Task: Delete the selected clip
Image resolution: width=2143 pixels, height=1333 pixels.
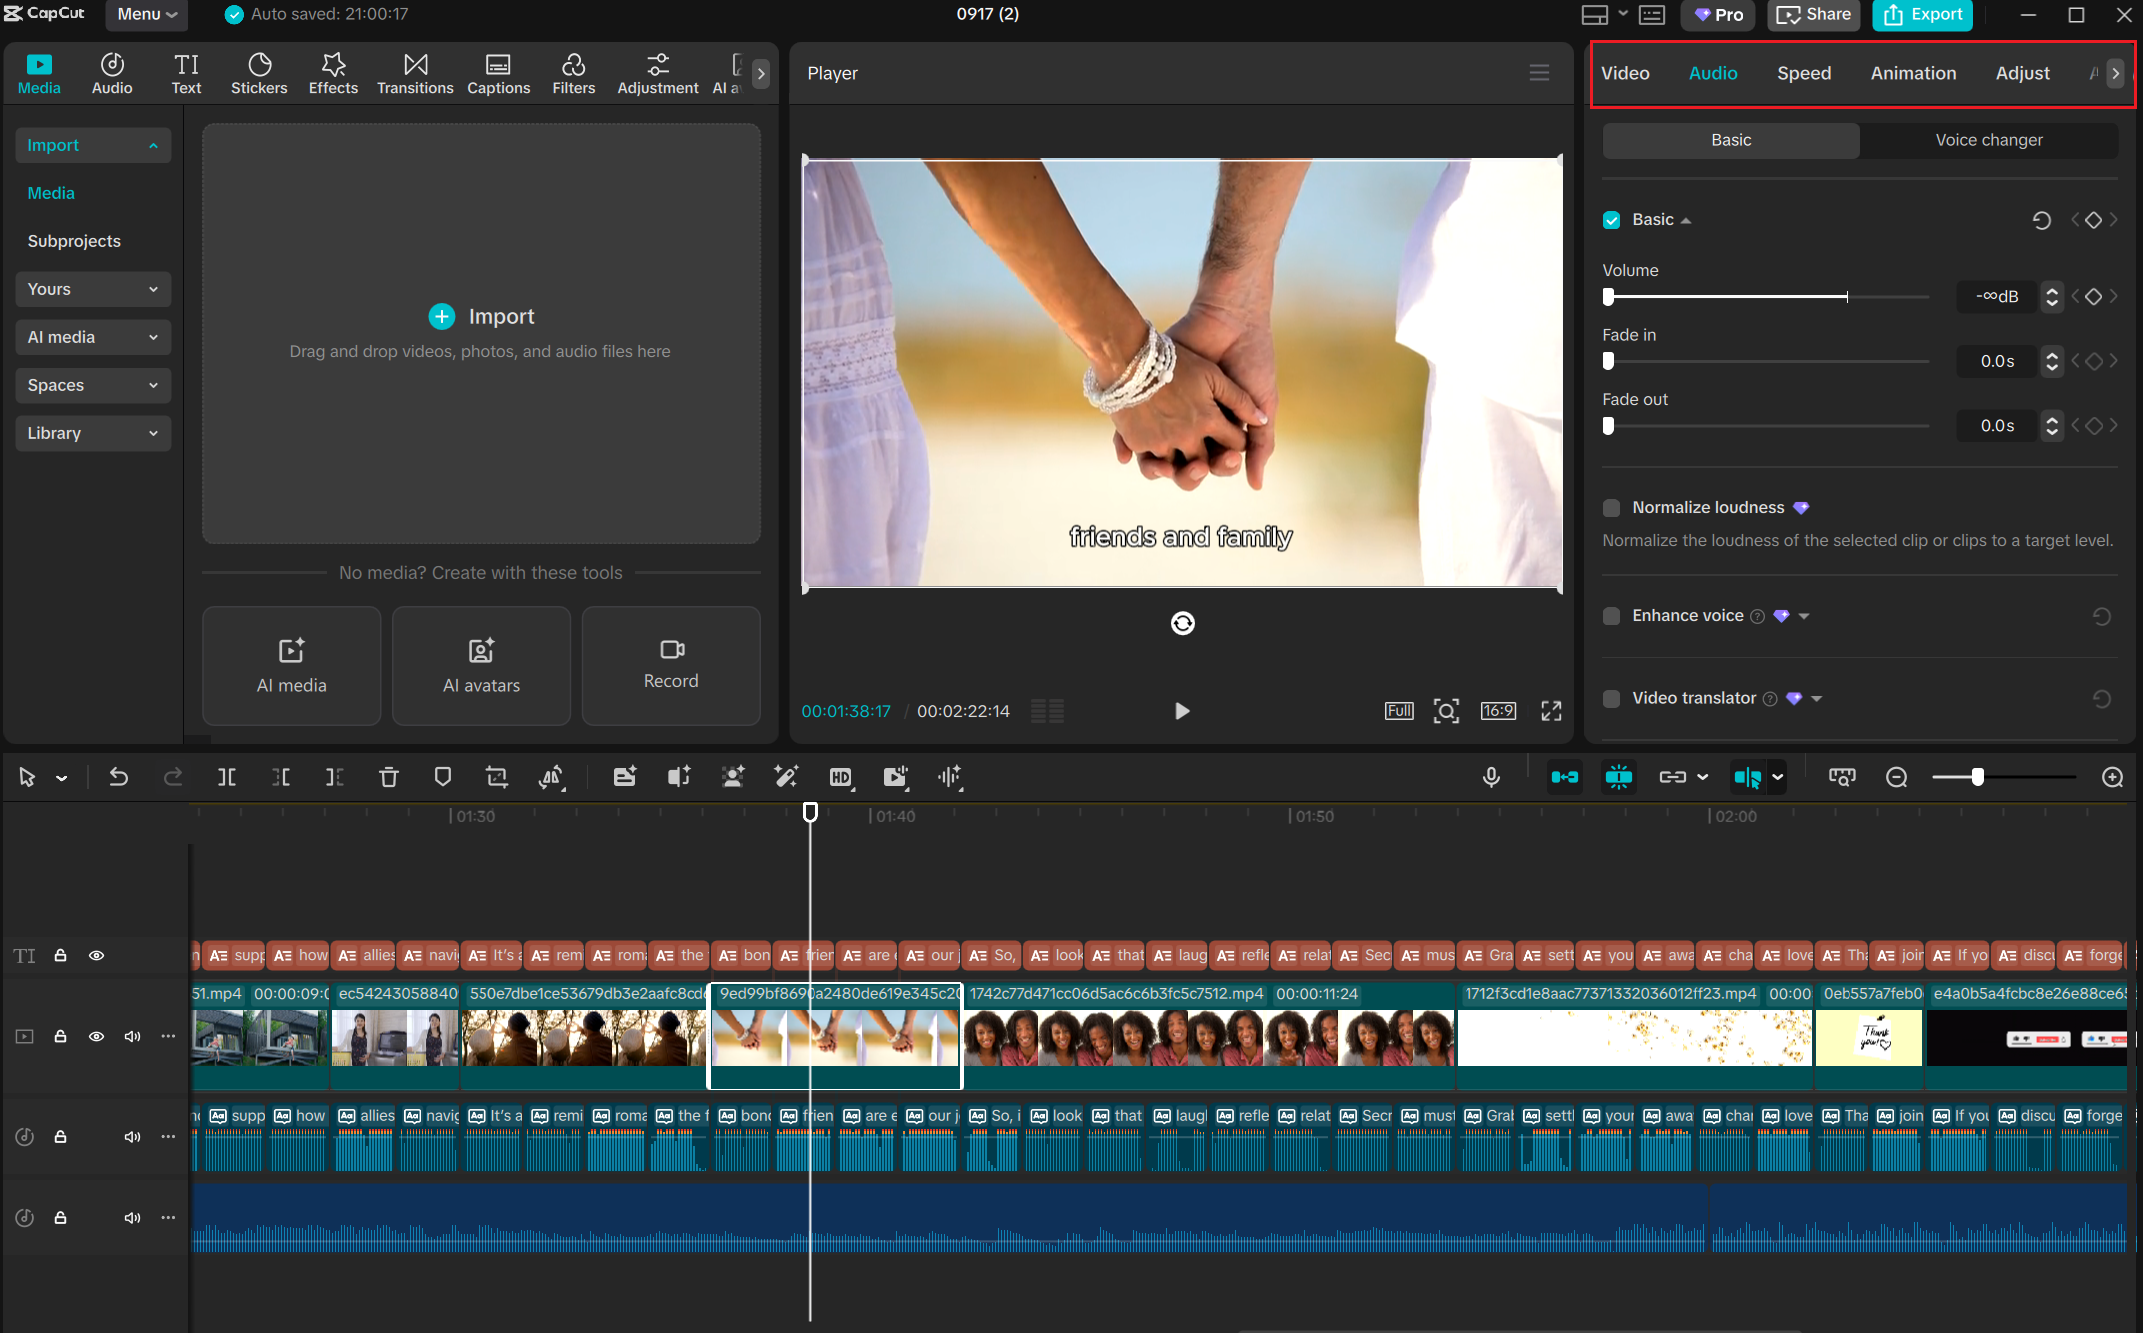Action: [x=388, y=777]
